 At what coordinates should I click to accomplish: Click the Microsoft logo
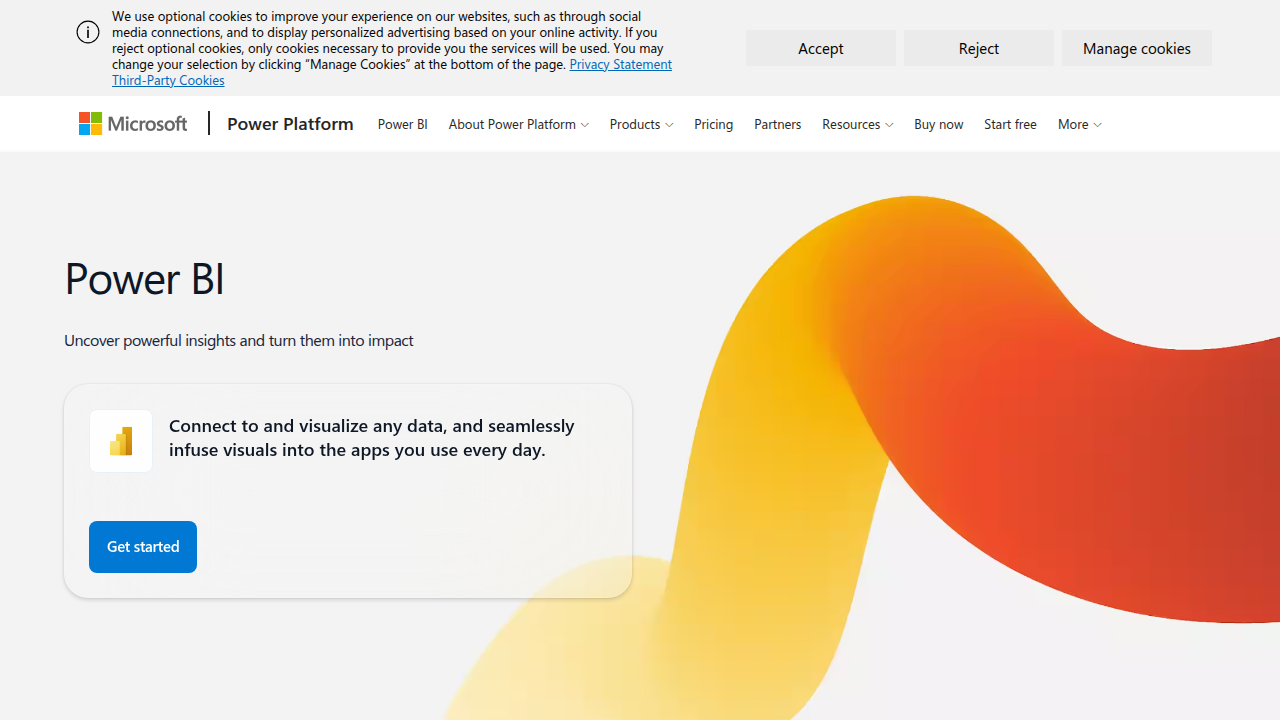click(133, 124)
